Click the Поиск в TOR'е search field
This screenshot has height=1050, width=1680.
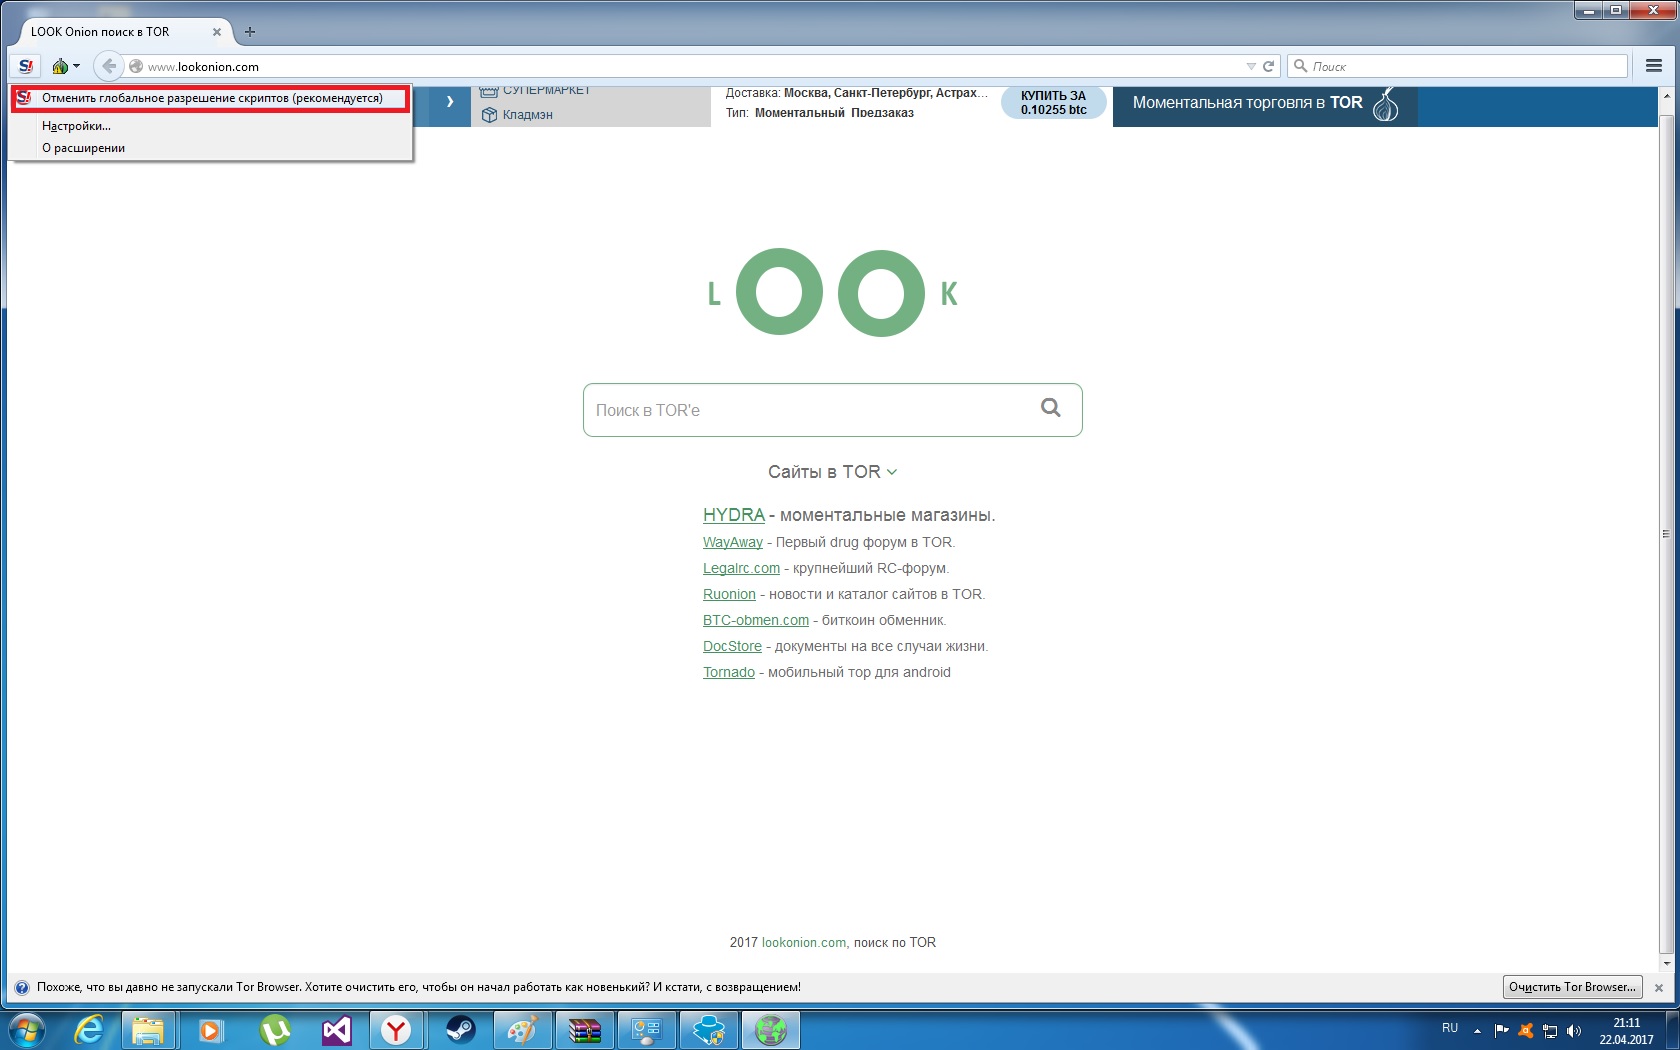click(832, 410)
